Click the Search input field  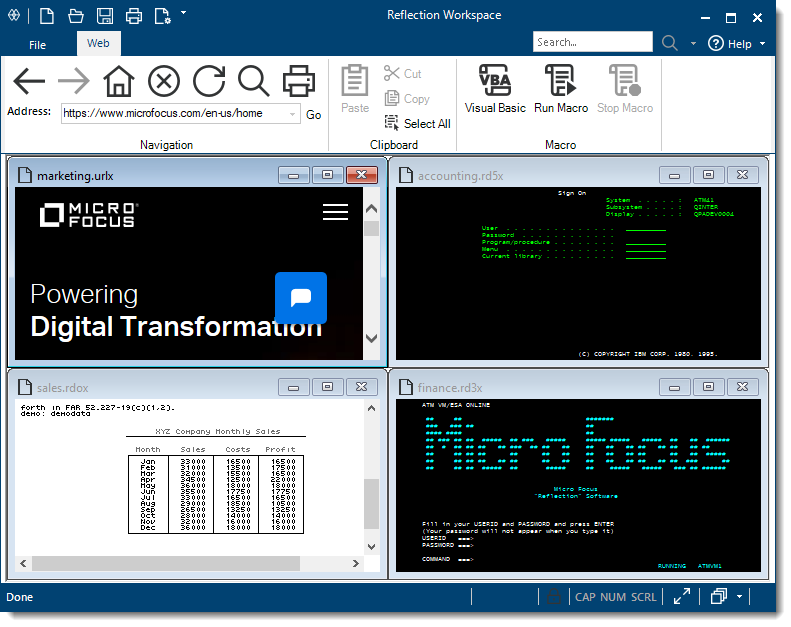coord(592,42)
